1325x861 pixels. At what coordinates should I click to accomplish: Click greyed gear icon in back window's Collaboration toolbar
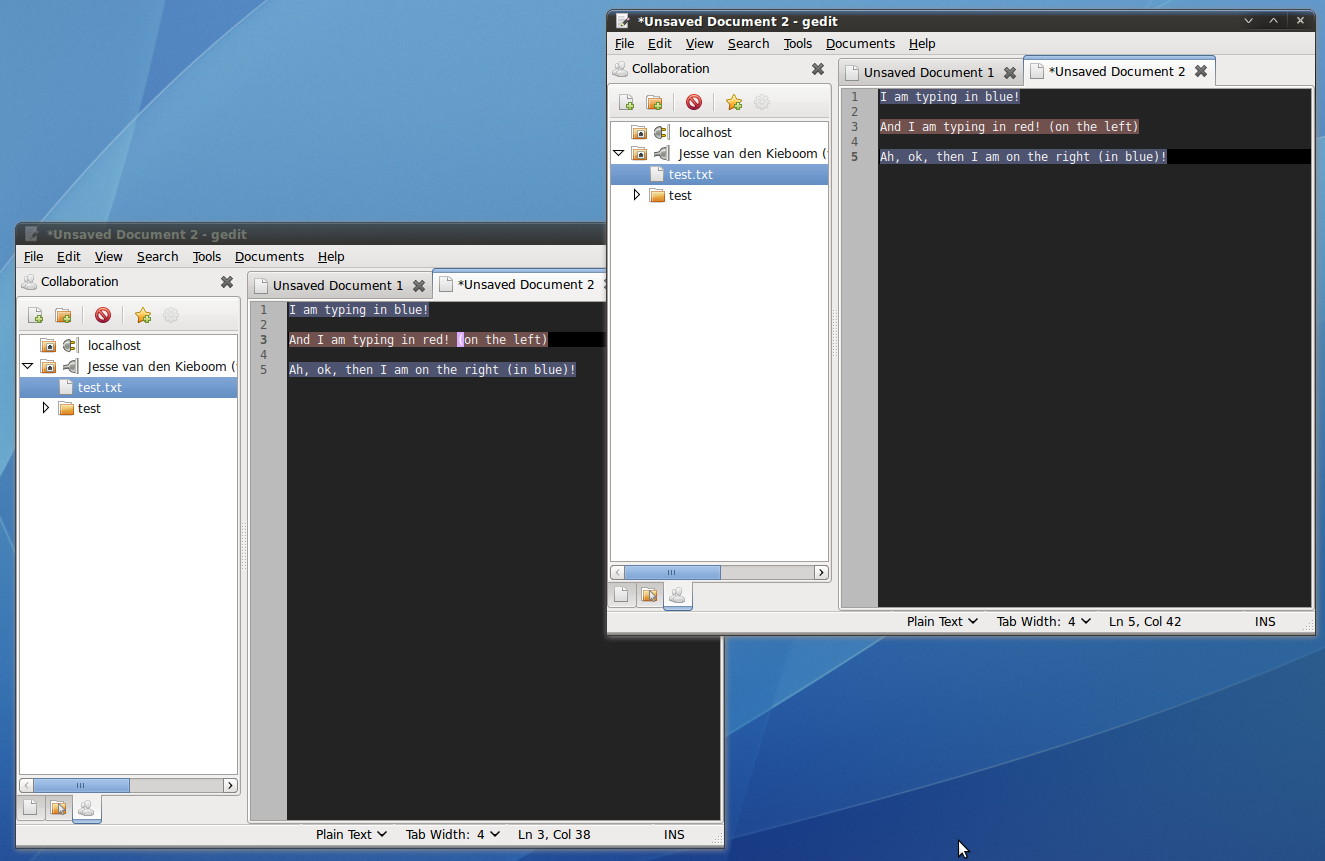171,315
